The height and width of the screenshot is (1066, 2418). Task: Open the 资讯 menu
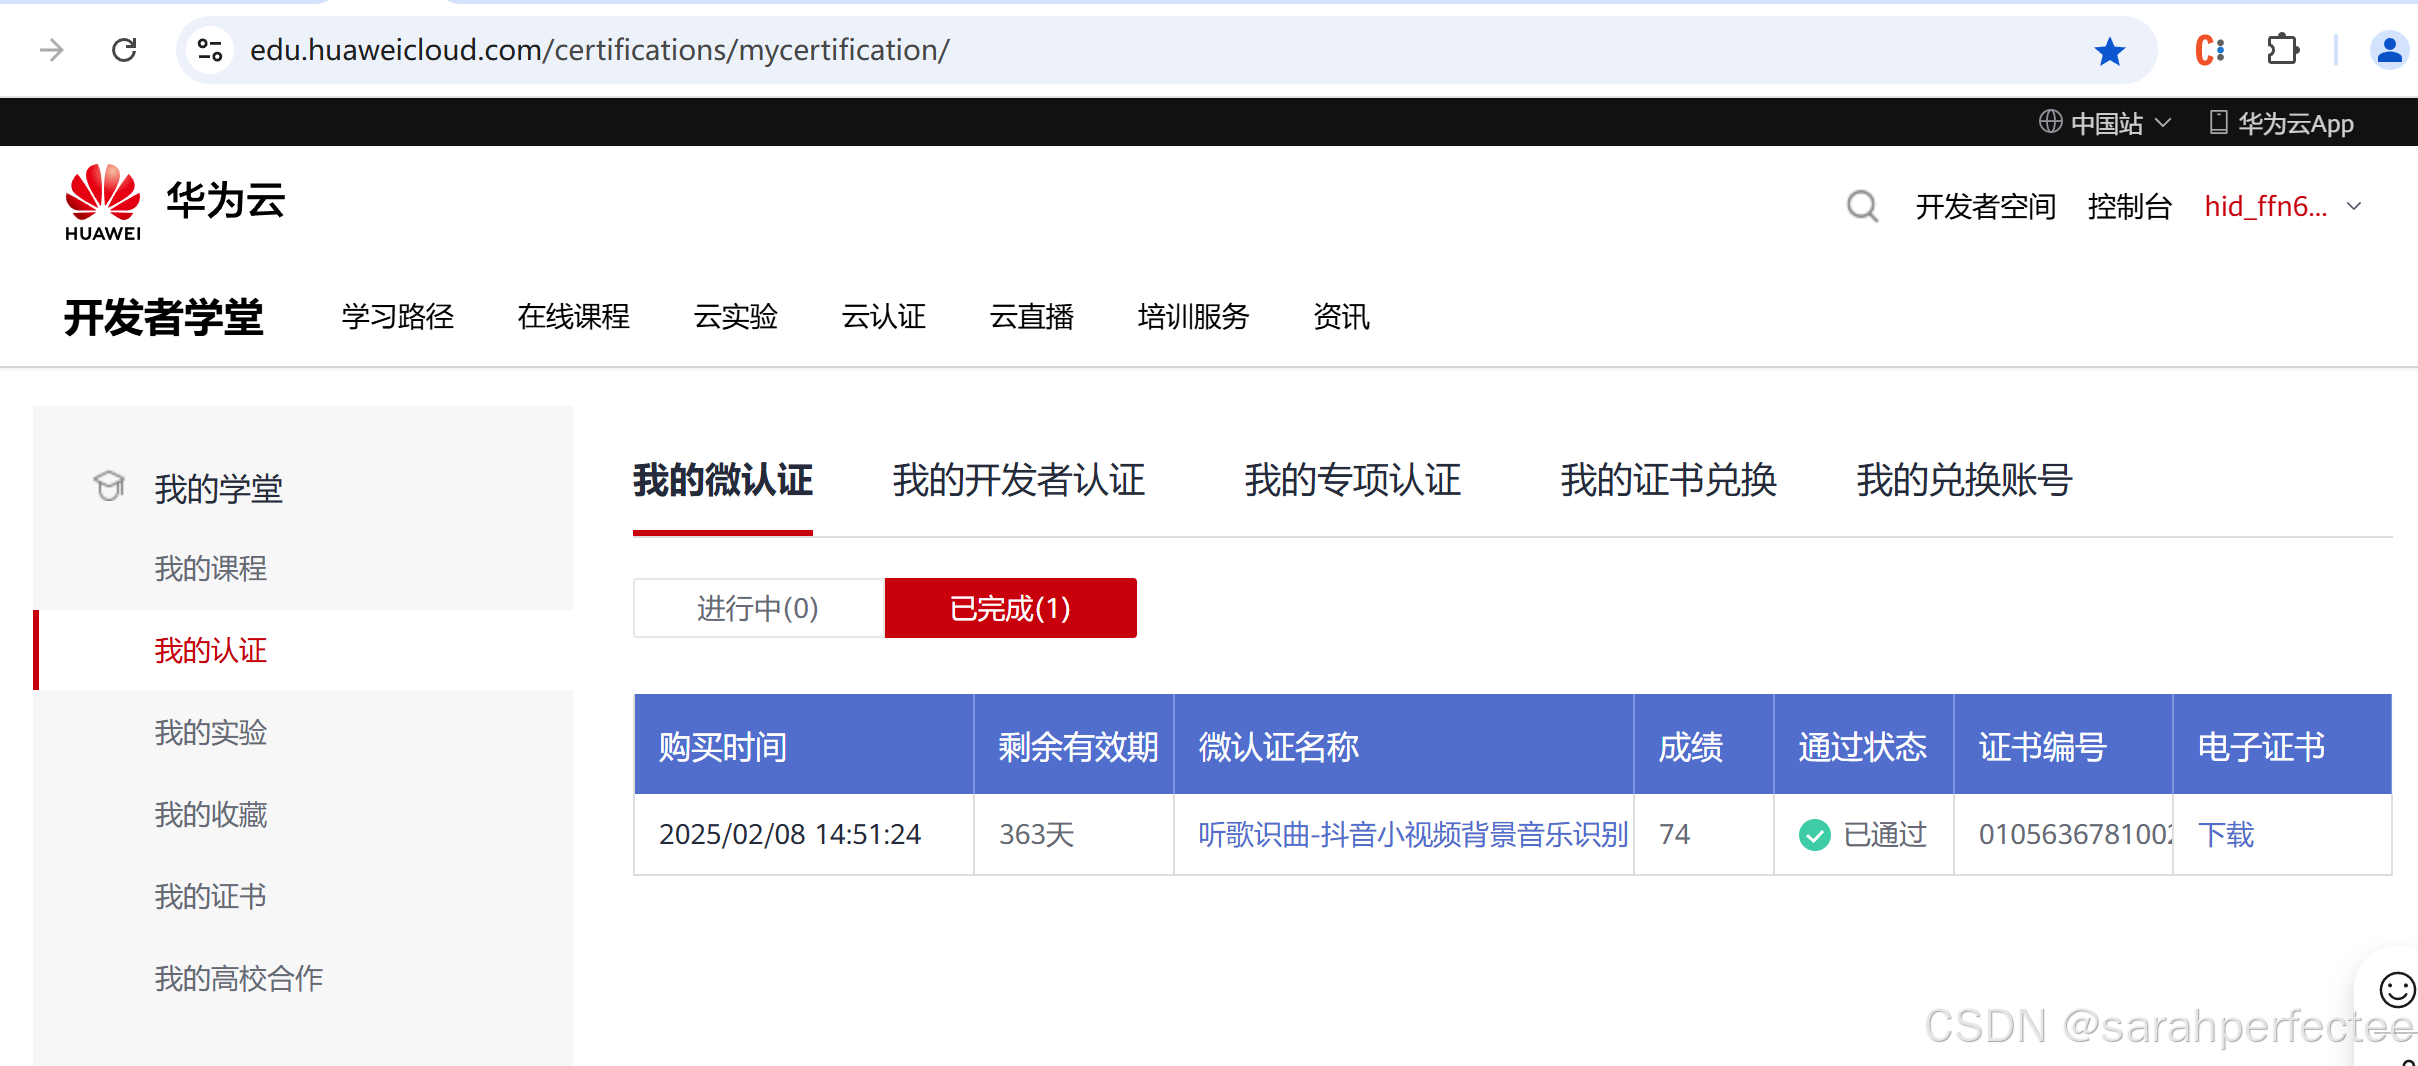point(1342,317)
